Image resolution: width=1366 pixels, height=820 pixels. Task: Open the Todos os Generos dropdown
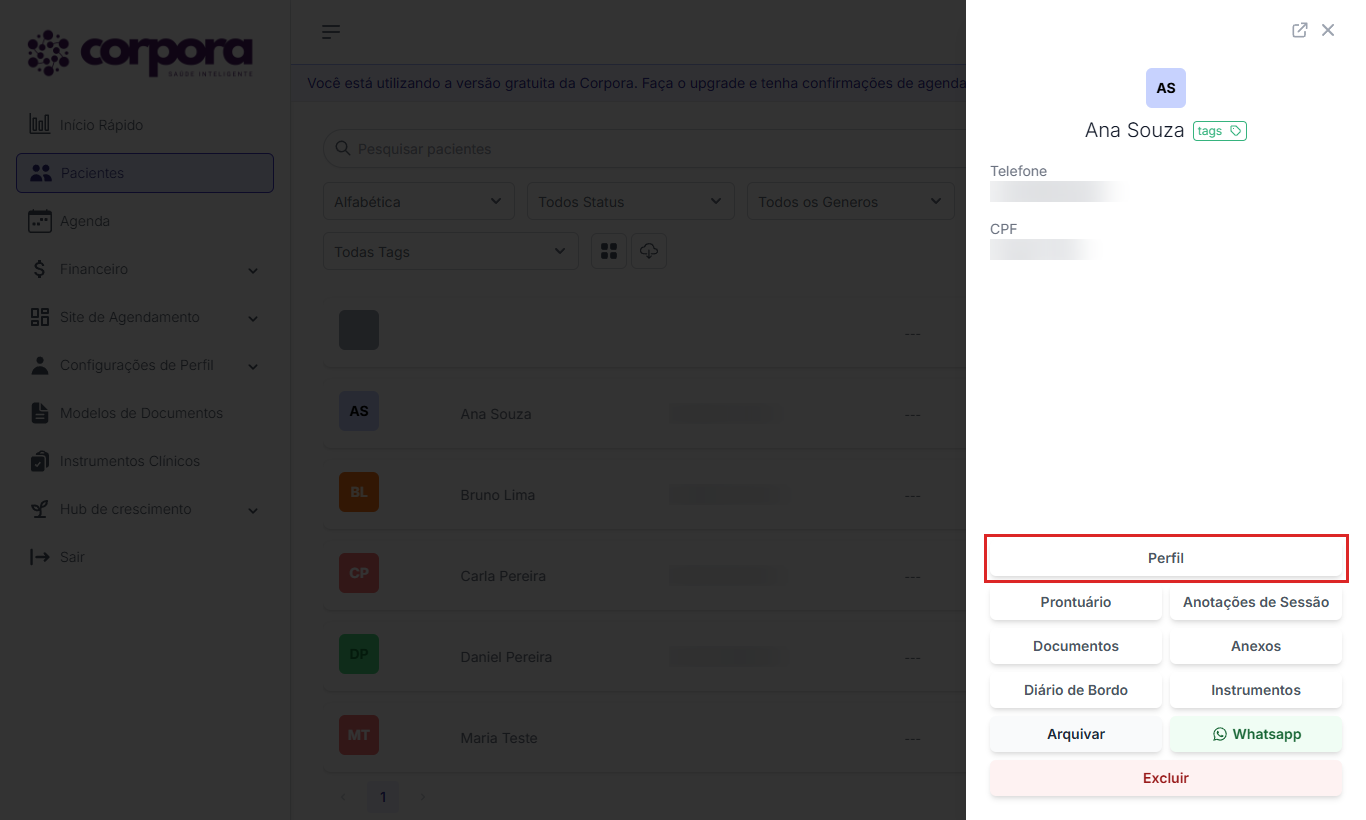(851, 202)
